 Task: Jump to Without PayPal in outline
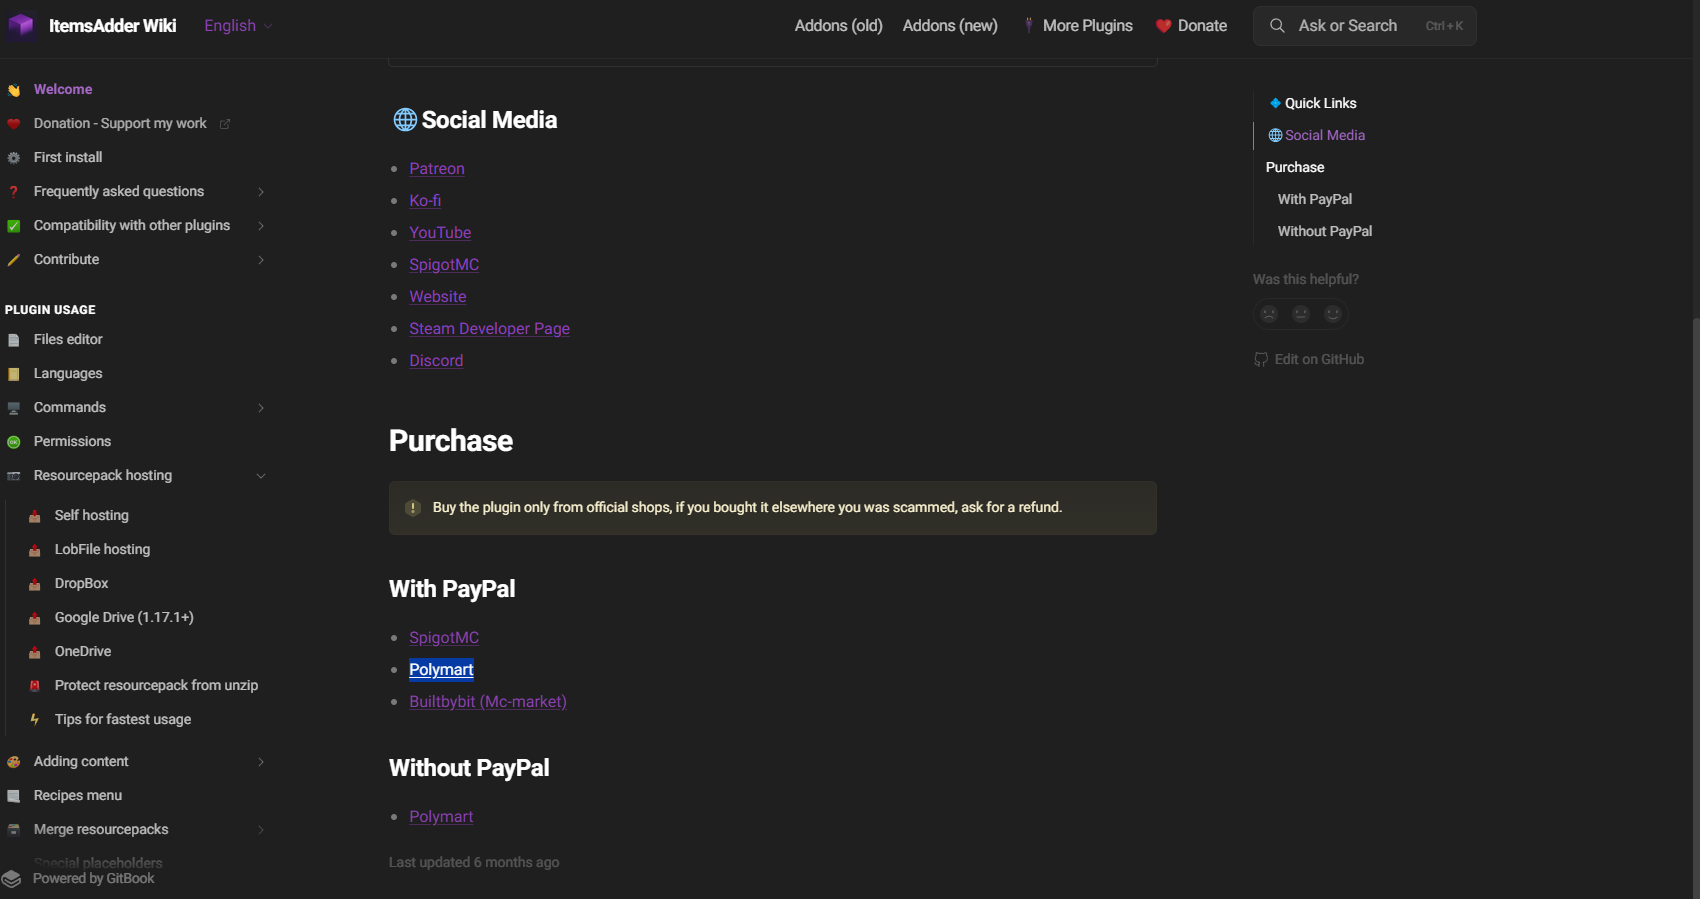coord(1325,231)
